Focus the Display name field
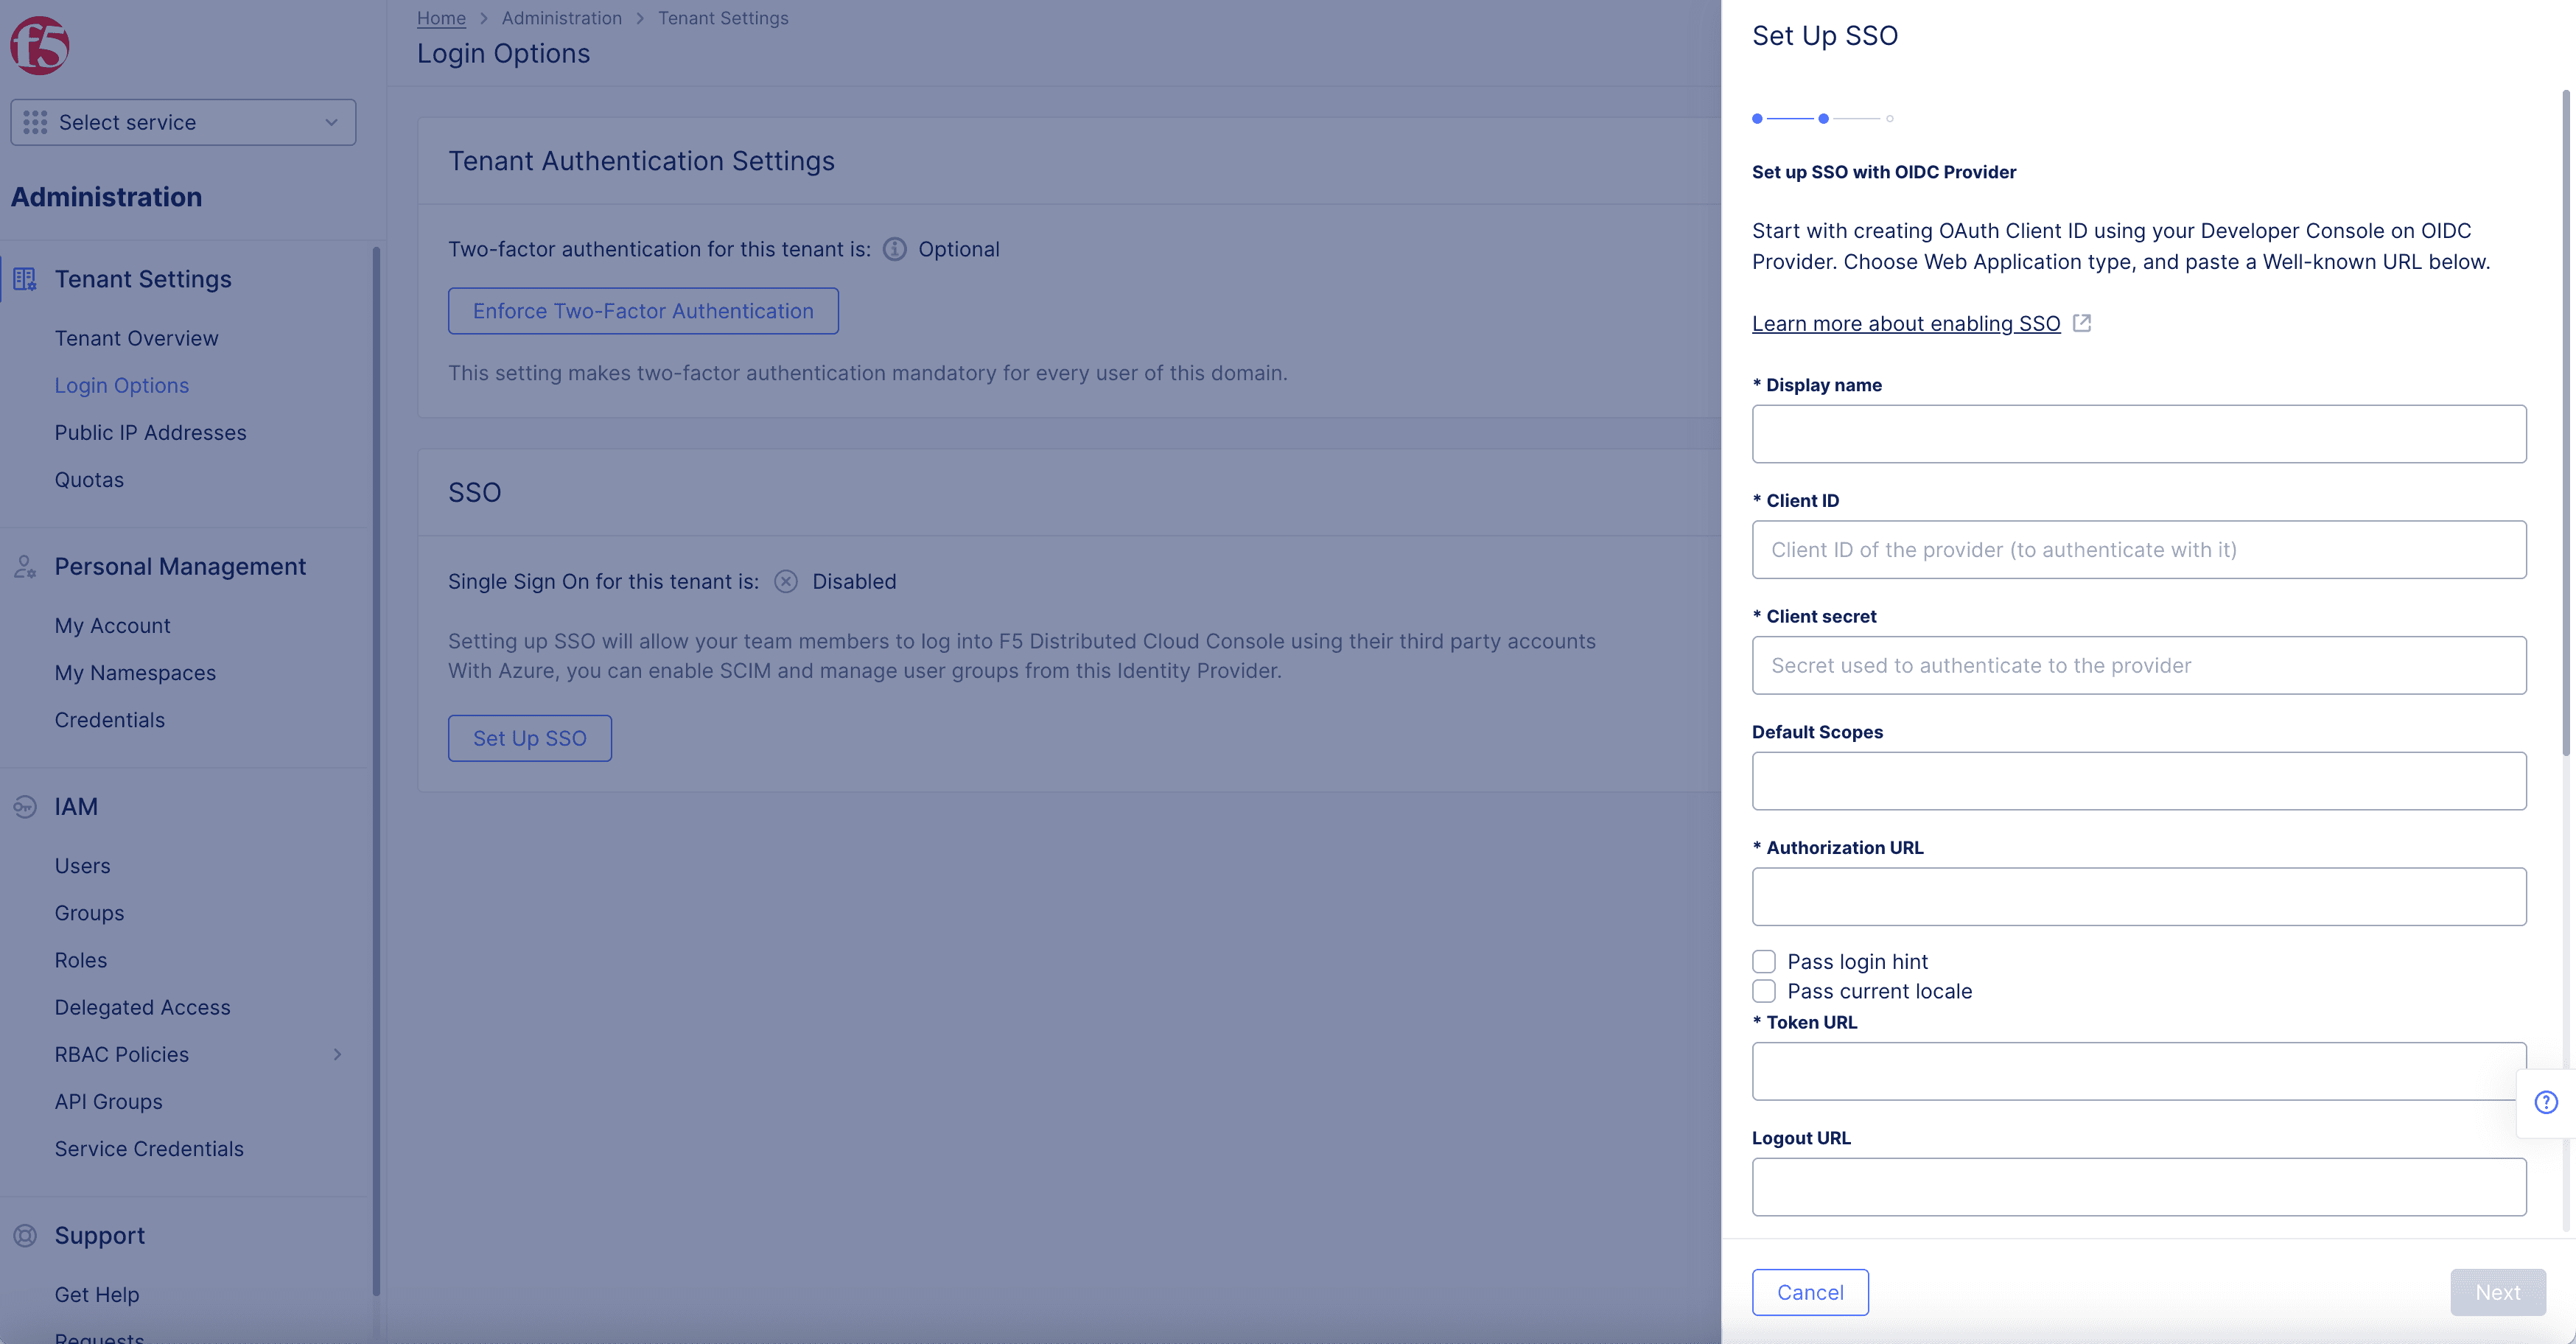 [2138, 433]
